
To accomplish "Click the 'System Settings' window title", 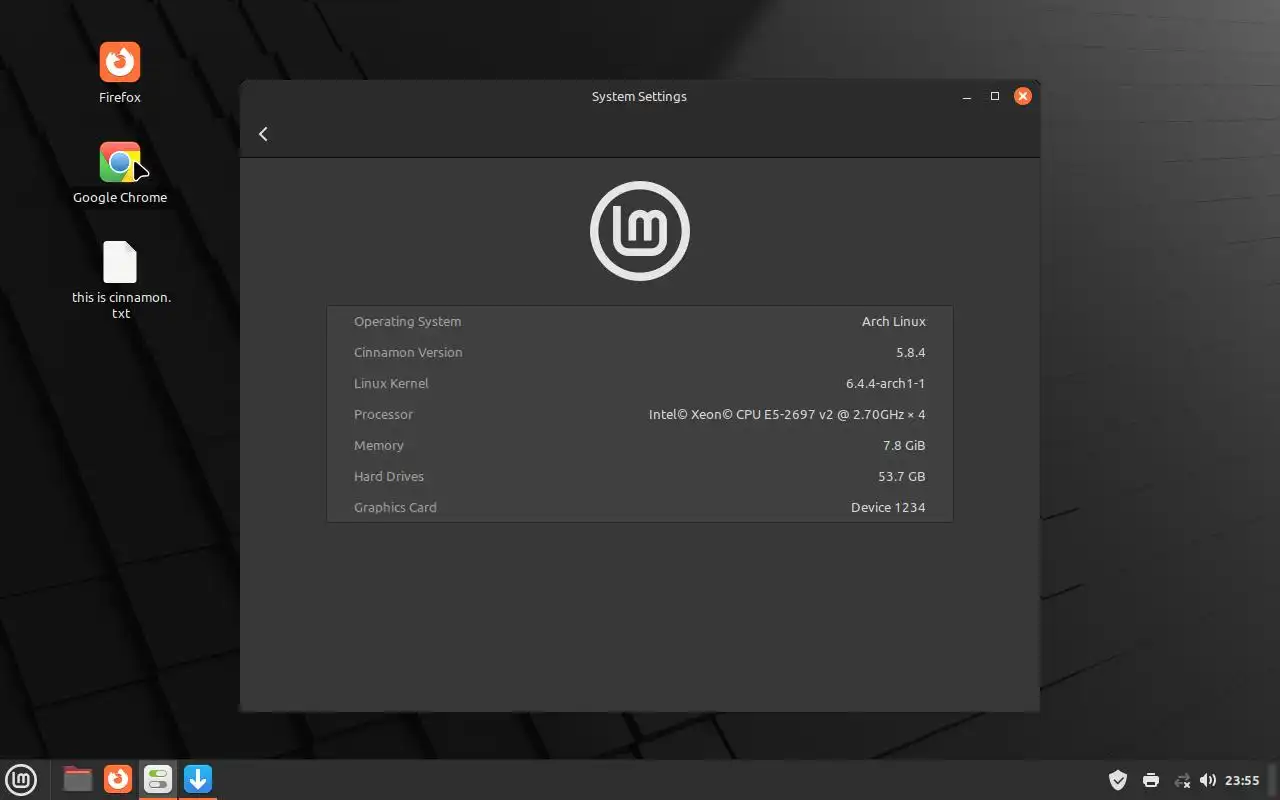I will pos(639,97).
